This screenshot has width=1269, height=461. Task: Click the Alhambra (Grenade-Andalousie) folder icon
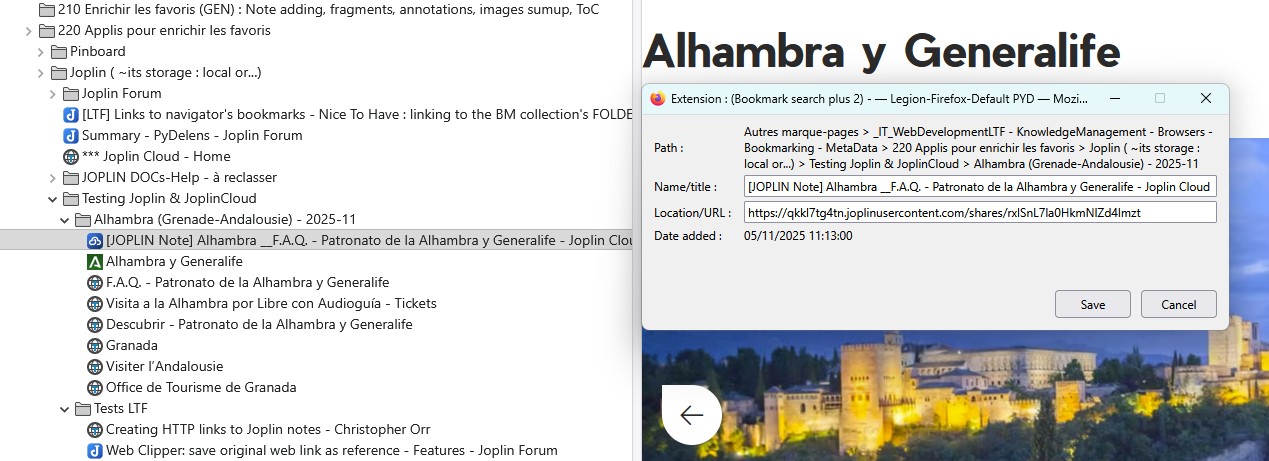82,219
